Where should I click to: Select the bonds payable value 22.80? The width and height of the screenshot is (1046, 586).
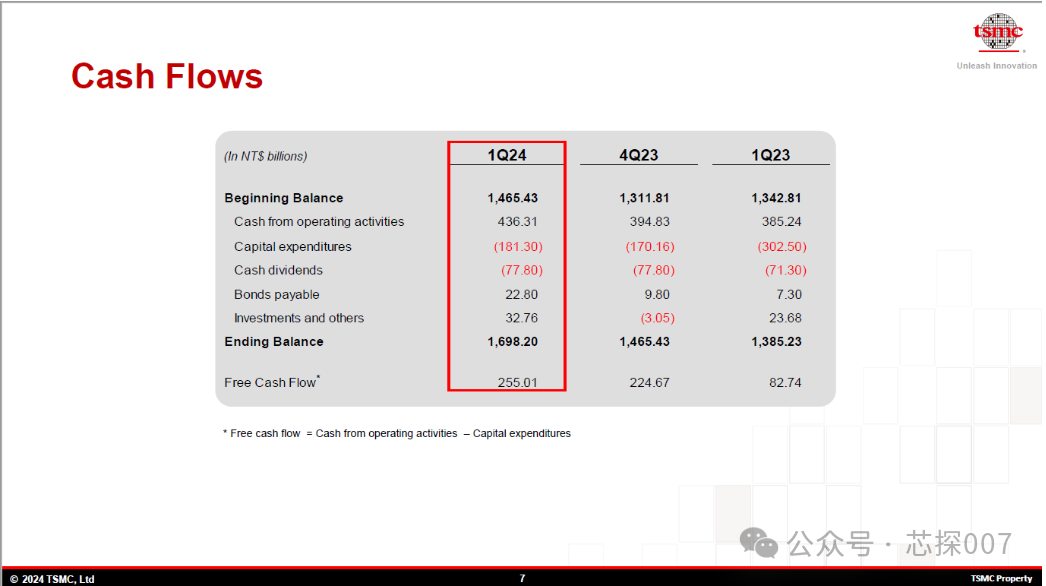pos(522,294)
